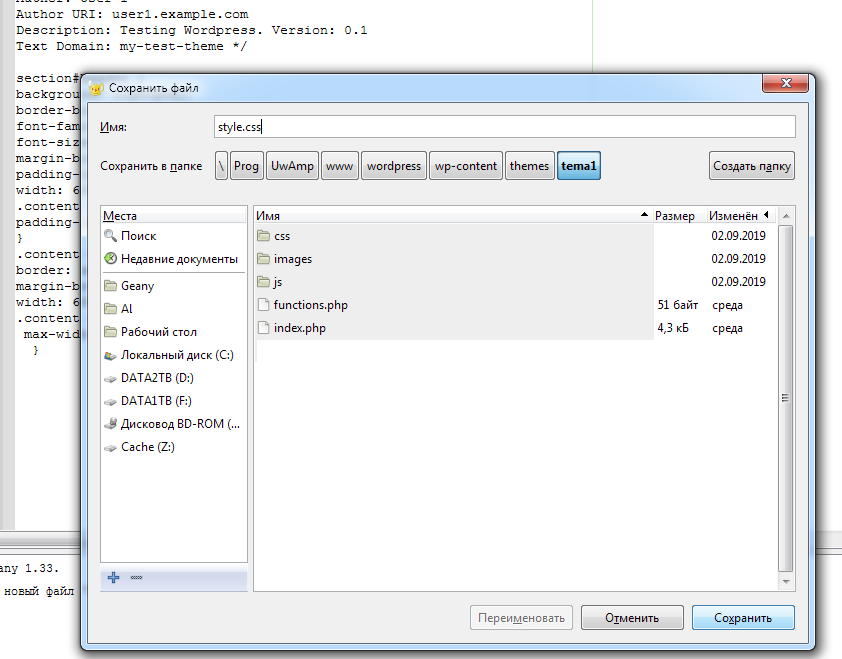Sort files by the Изменён column
This screenshot has width=842, height=659.
click(x=734, y=215)
